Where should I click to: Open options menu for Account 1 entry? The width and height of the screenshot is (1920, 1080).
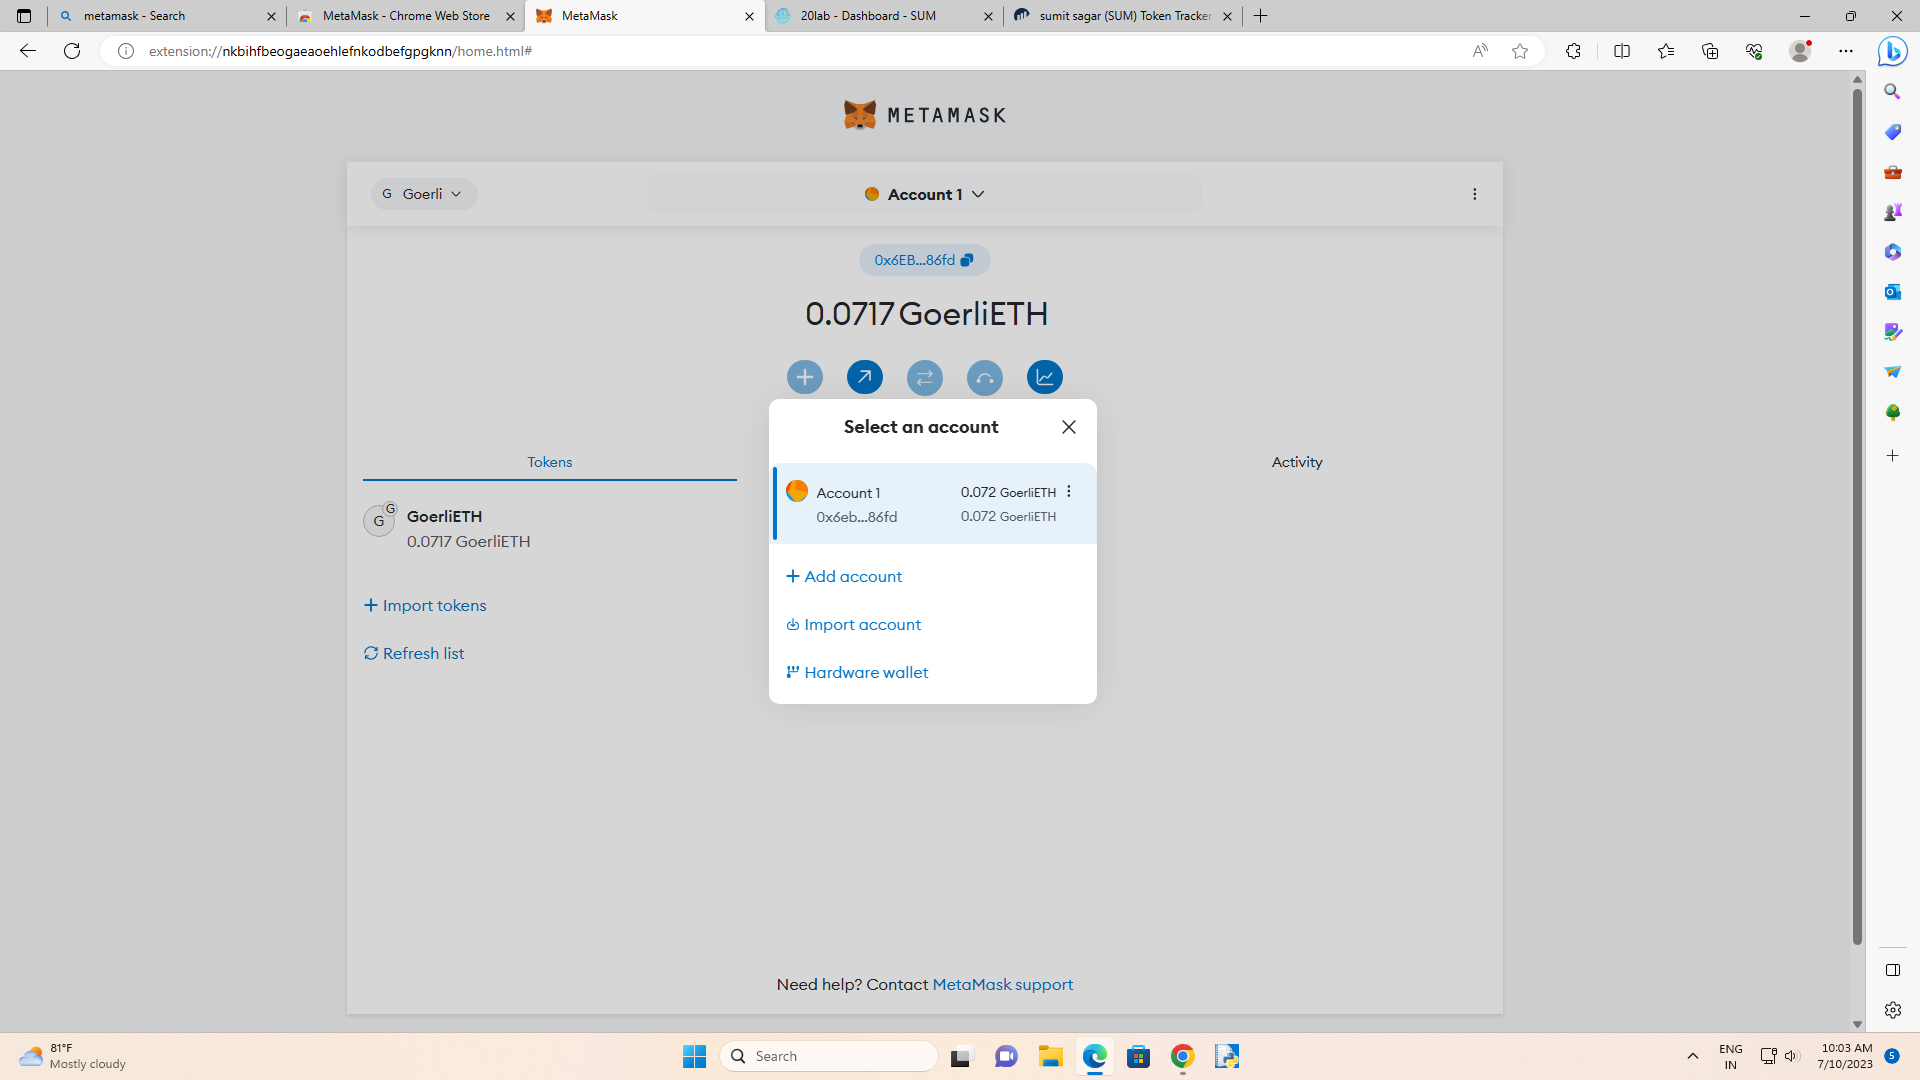(1068, 492)
